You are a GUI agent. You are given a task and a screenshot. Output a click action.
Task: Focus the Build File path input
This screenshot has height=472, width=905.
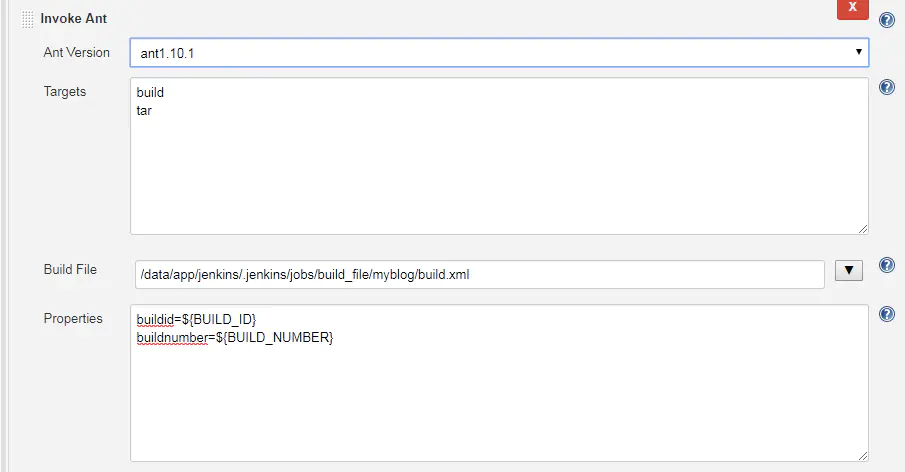click(480, 275)
